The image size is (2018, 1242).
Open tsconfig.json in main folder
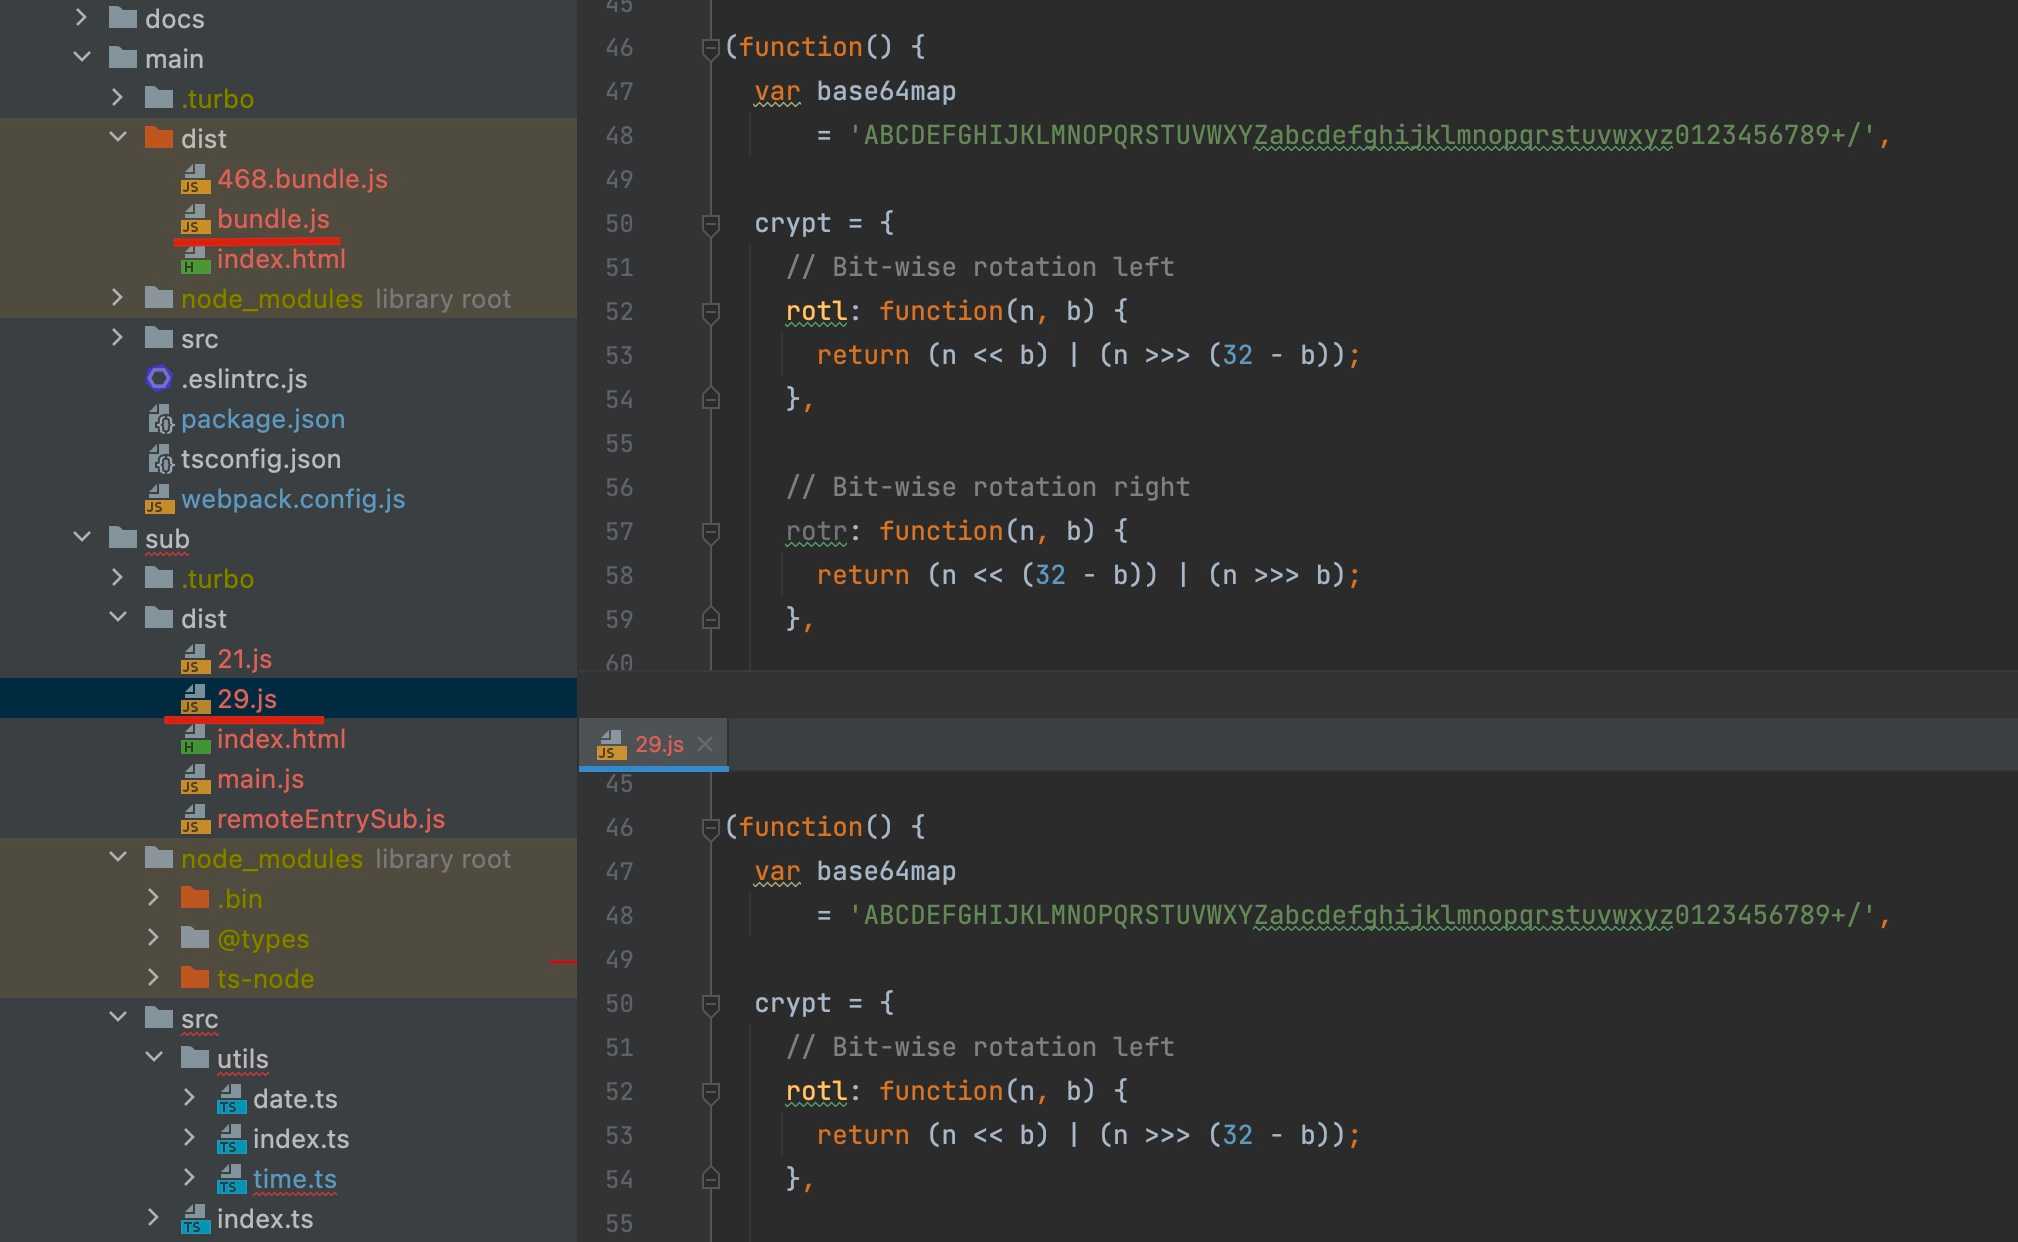click(261, 459)
